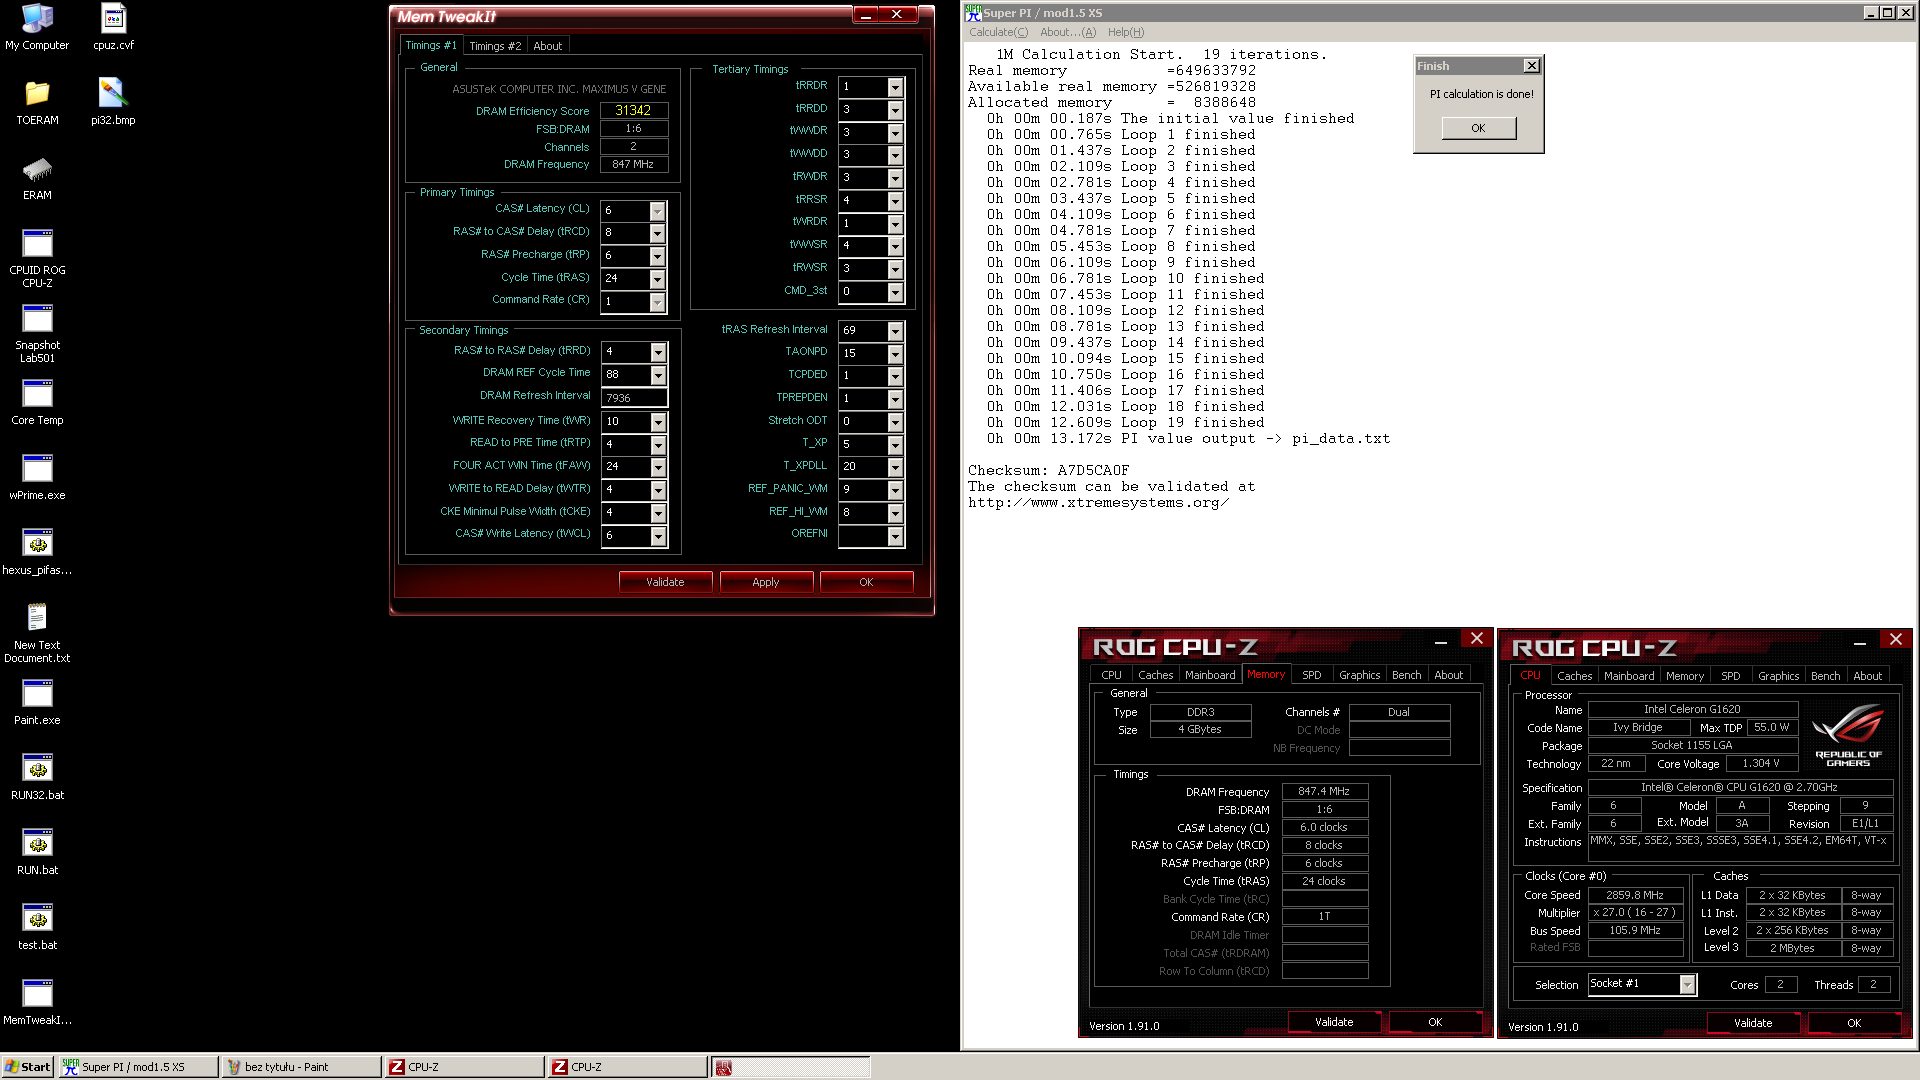This screenshot has height=1080, width=1920.
Task: Click DRAM Efficiency Score value 31342
Action: [633, 110]
